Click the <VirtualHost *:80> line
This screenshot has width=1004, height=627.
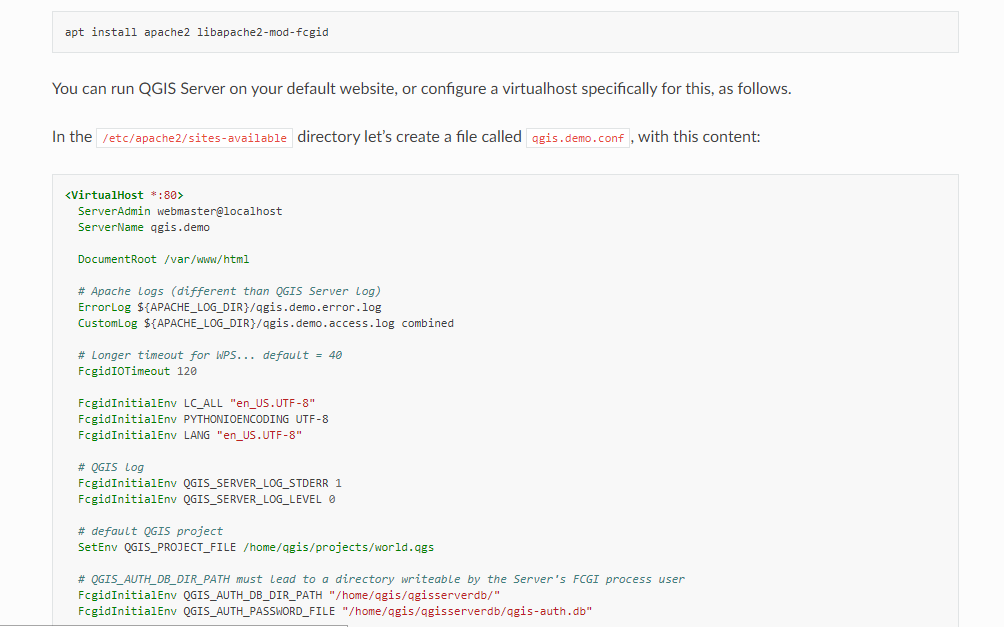tap(124, 195)
